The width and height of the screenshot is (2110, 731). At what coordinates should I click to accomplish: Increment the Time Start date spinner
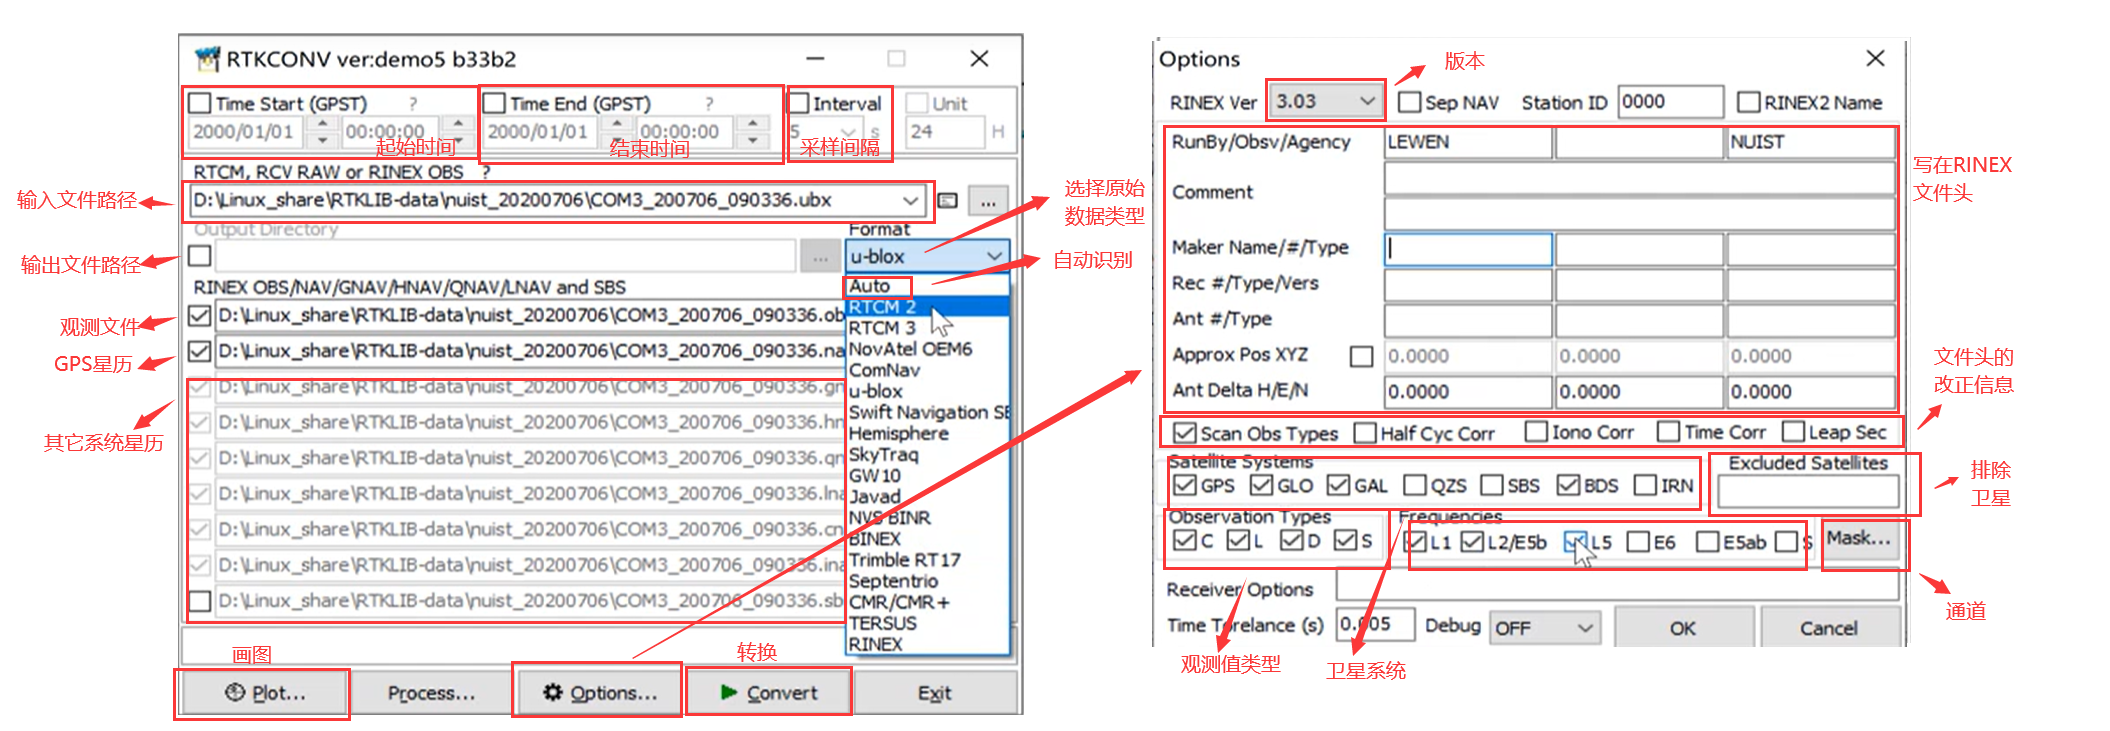pyautogui.click(x=322, y=124)
